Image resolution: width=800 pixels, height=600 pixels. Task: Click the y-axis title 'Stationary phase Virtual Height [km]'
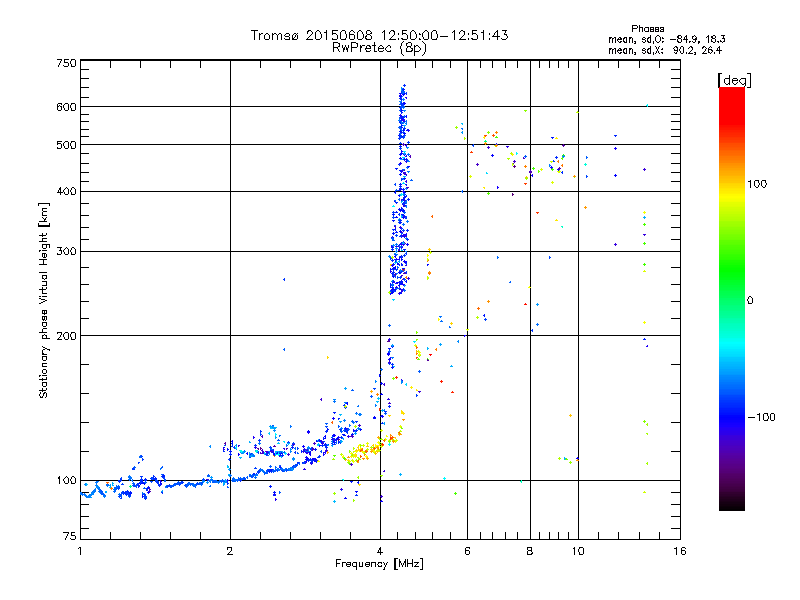click(43, 300)
